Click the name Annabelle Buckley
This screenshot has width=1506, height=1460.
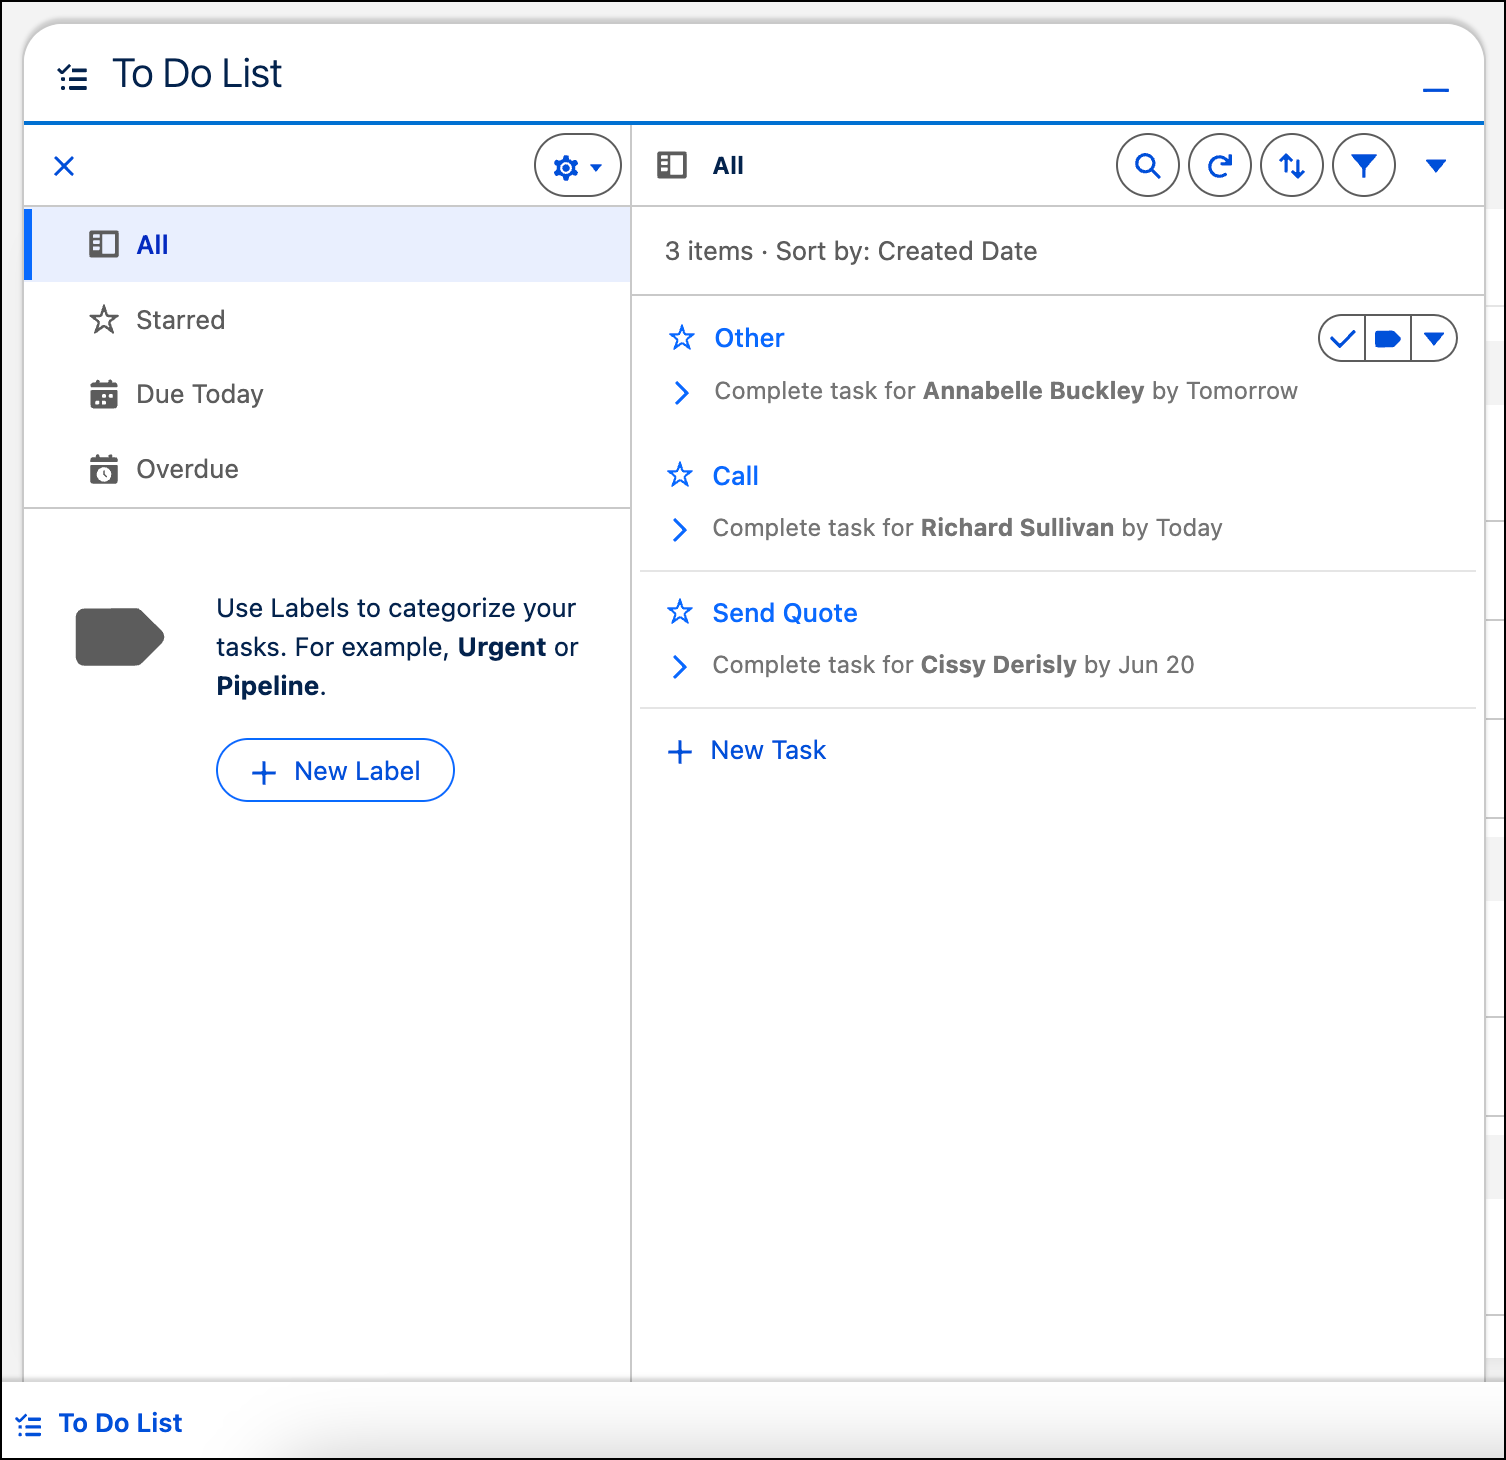1033,391
